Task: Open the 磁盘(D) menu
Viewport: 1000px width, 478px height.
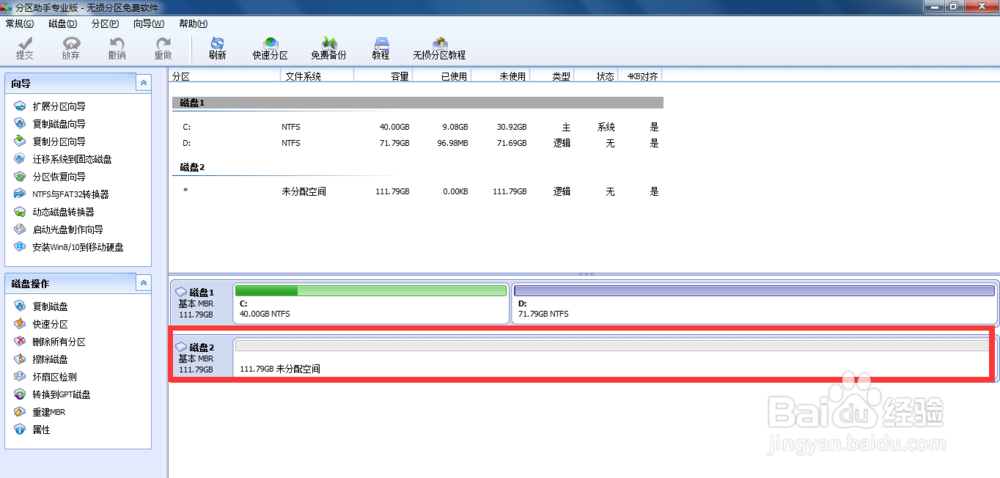Action: point(62,24)
